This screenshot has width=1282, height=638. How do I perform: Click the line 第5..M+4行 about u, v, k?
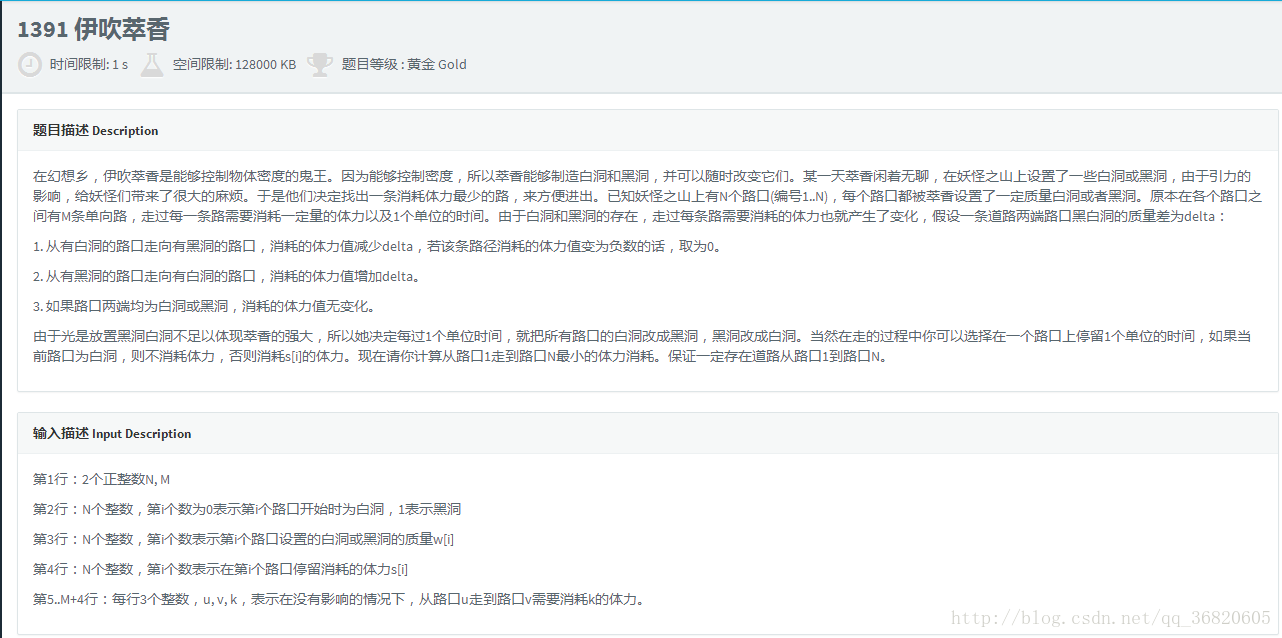(x=338, y=600)
